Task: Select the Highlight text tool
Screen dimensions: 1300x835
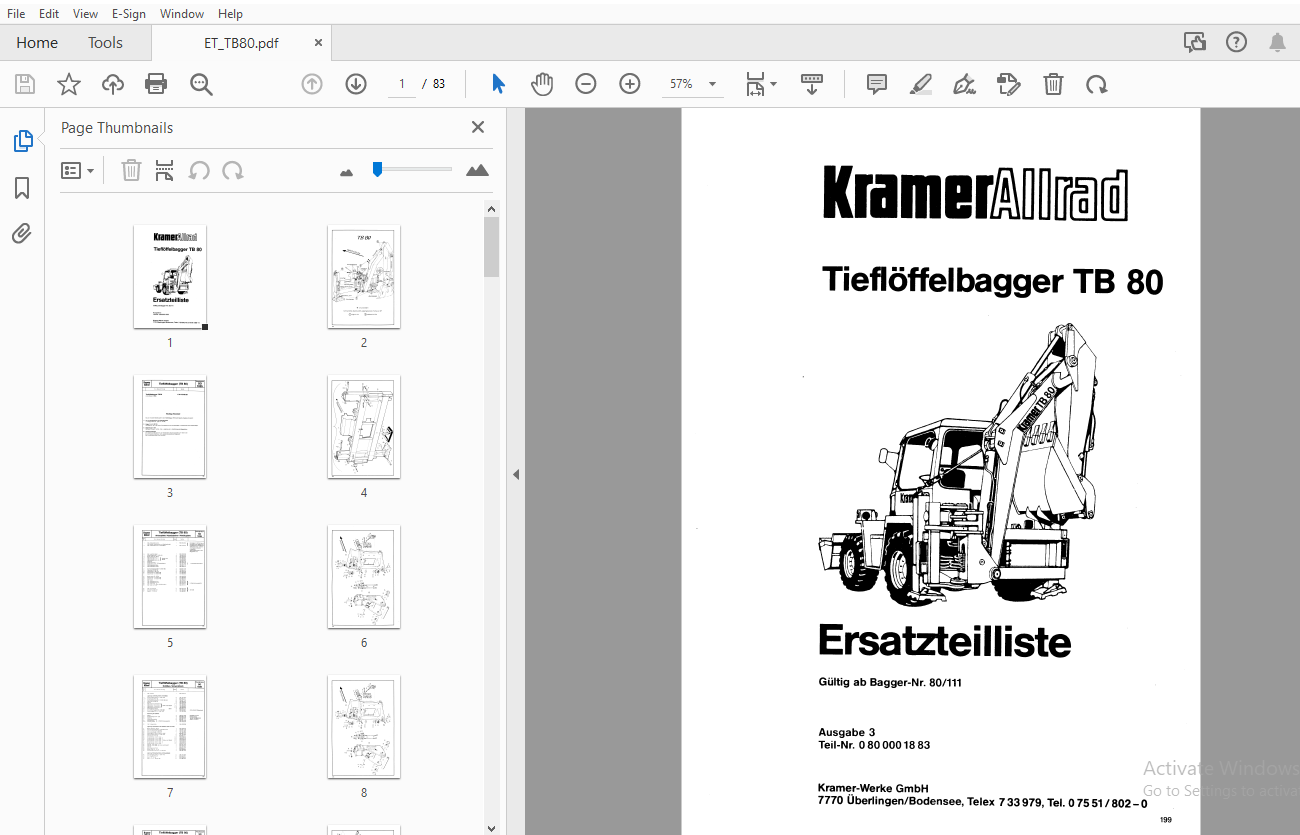Action: coord(920,84)
